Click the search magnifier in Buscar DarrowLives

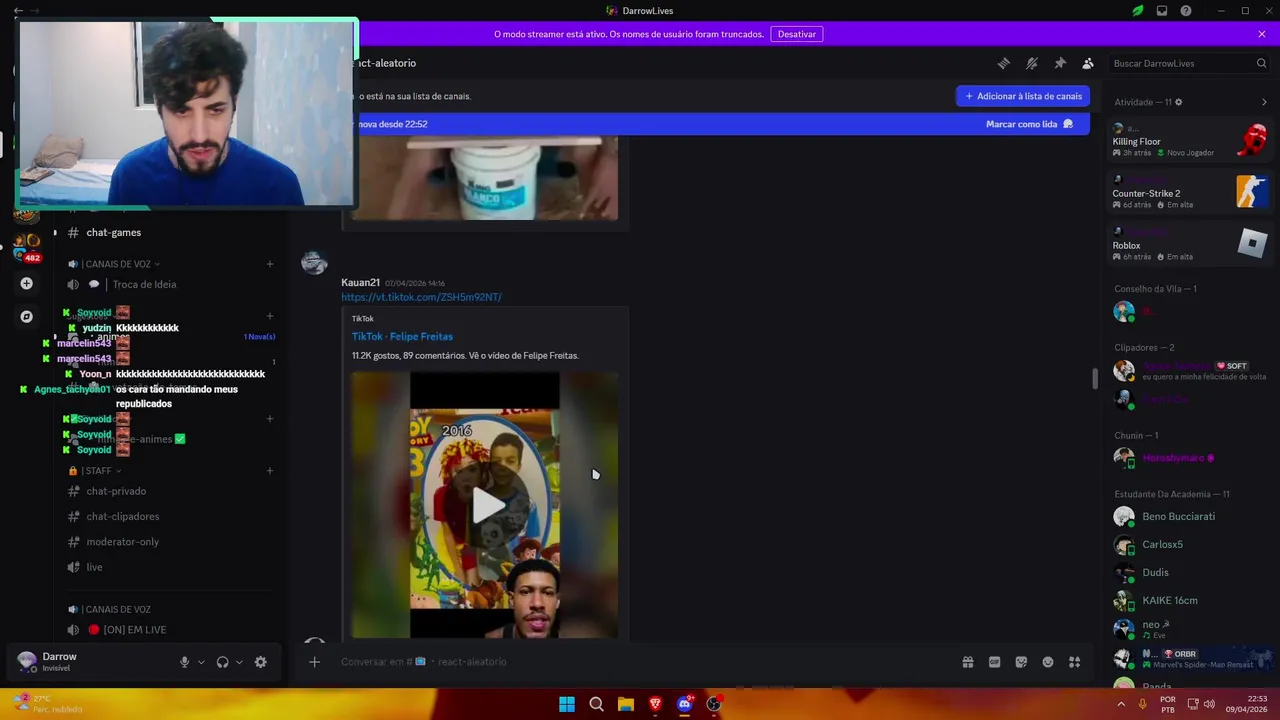[1261, 63]
